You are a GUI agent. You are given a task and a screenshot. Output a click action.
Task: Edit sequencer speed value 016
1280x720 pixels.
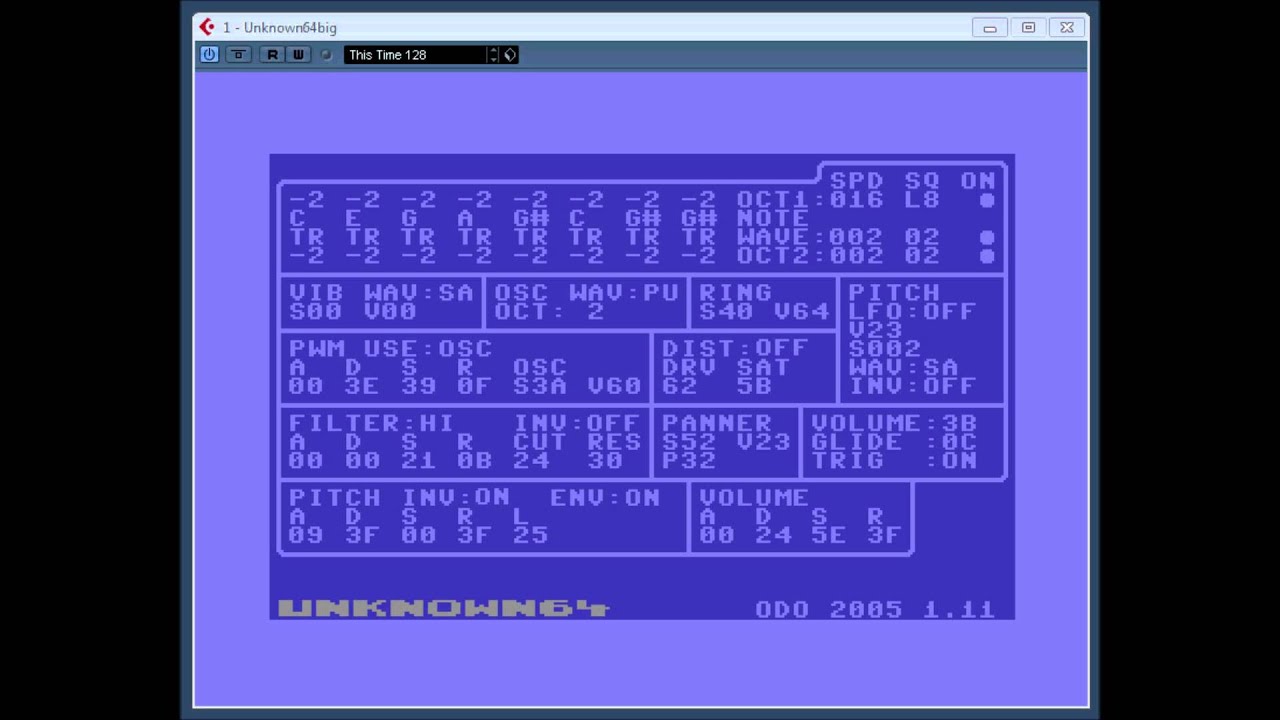coord(856,200)
